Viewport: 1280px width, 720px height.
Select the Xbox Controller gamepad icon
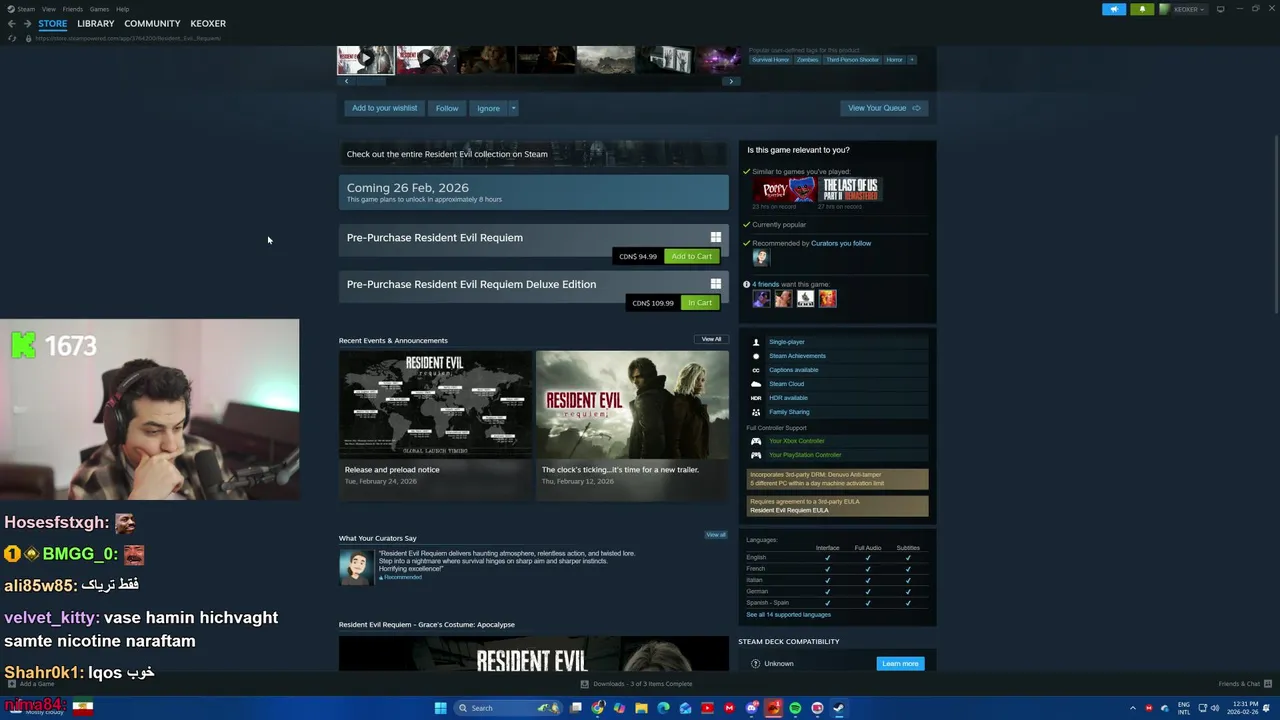point(756,441)
